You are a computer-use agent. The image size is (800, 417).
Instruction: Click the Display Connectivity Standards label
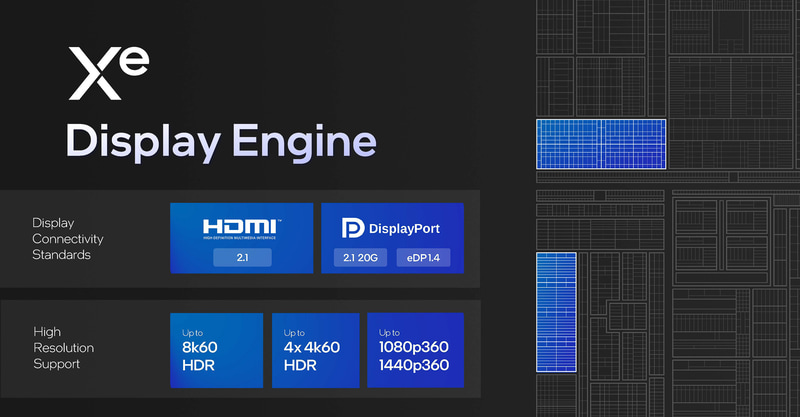click(67, 239)
